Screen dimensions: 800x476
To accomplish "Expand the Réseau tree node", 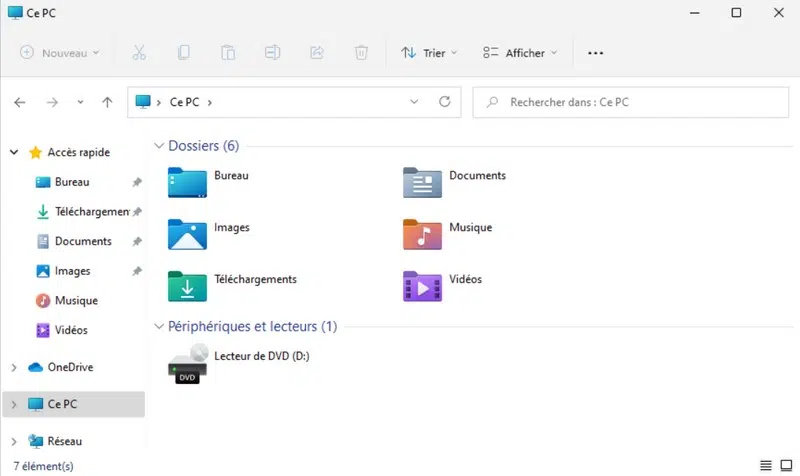I will pyautogui.click(x=14, y=441).
